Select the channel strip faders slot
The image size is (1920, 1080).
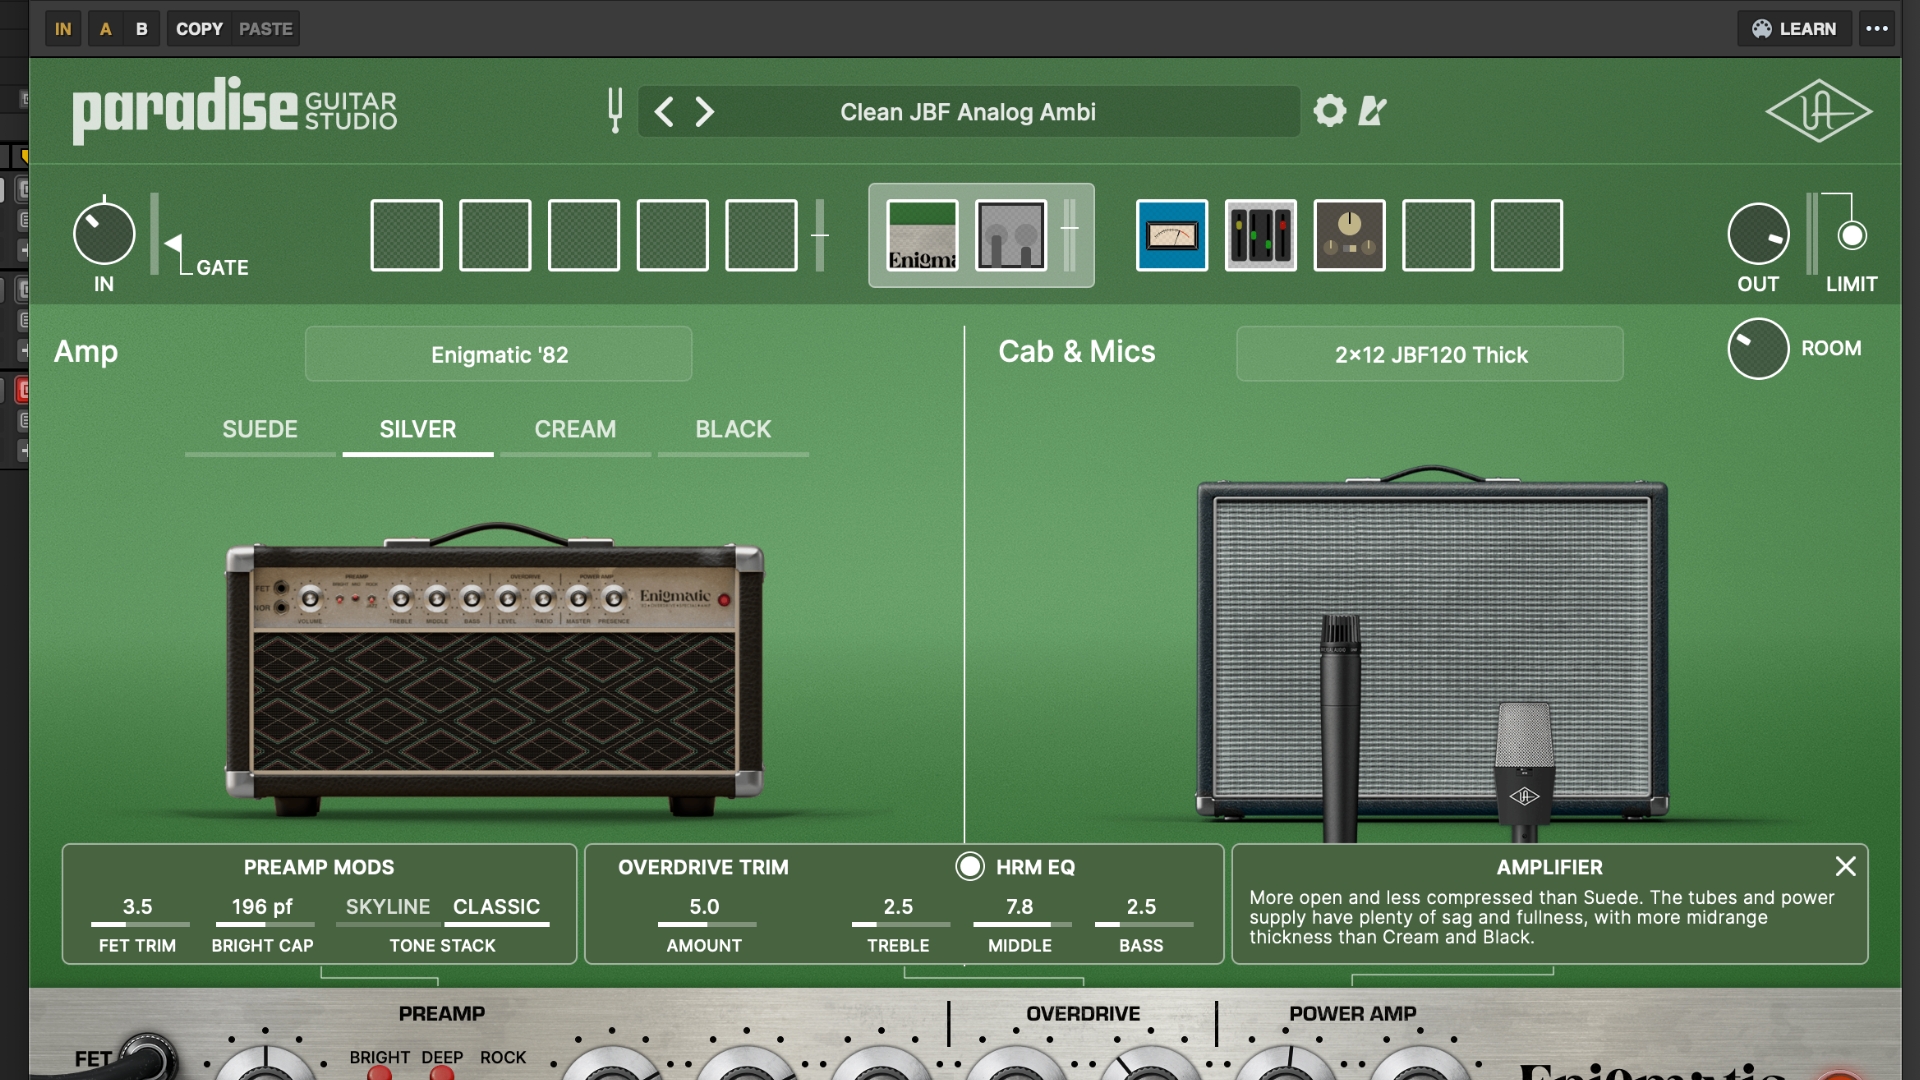point(1260,234)
